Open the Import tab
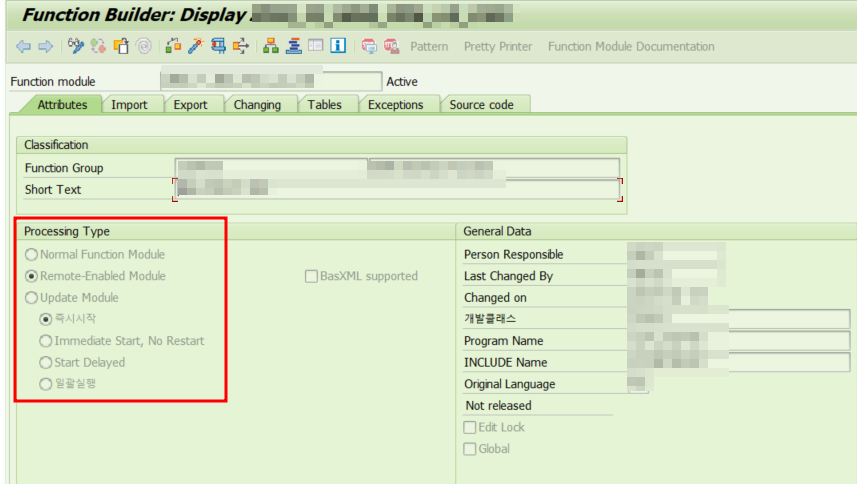This screenshot has height=484, width=857. point(129,104)
